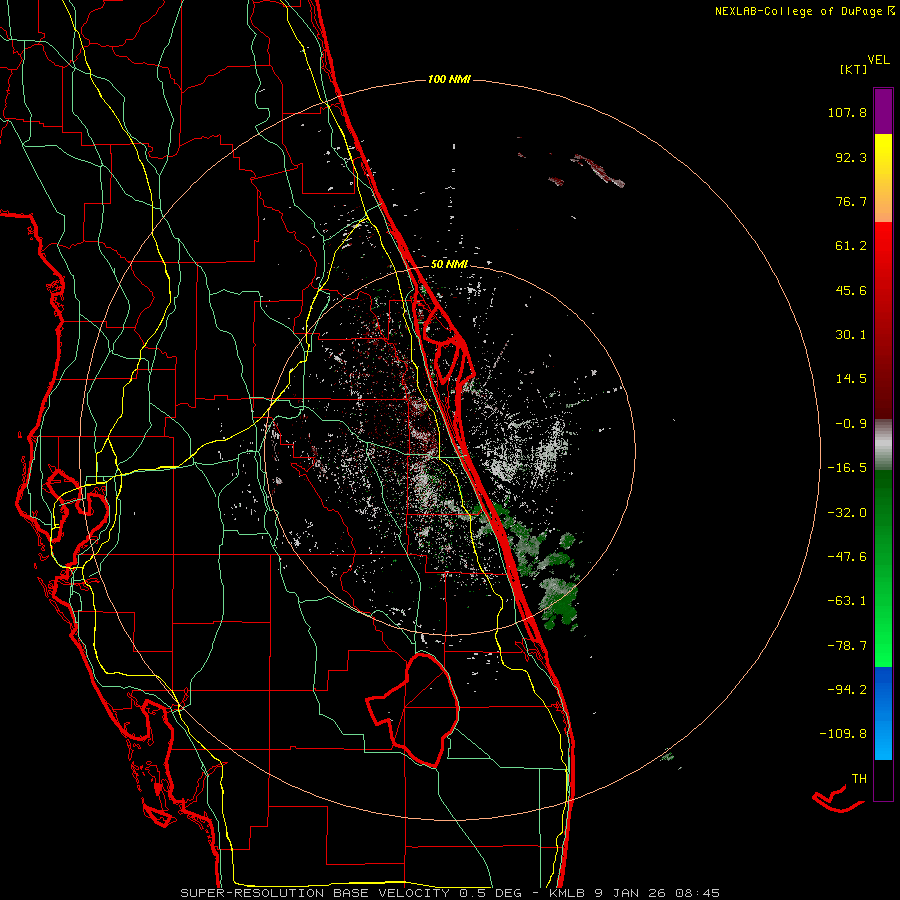
Task: Click the 92.3 velocity scale value
Action: (x=851, y=157)
